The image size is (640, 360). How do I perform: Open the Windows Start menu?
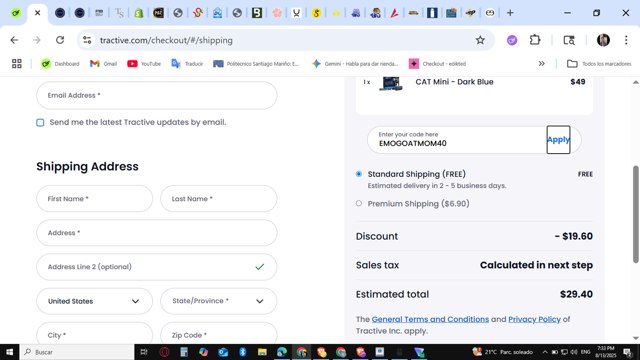(x=9, y=352)
